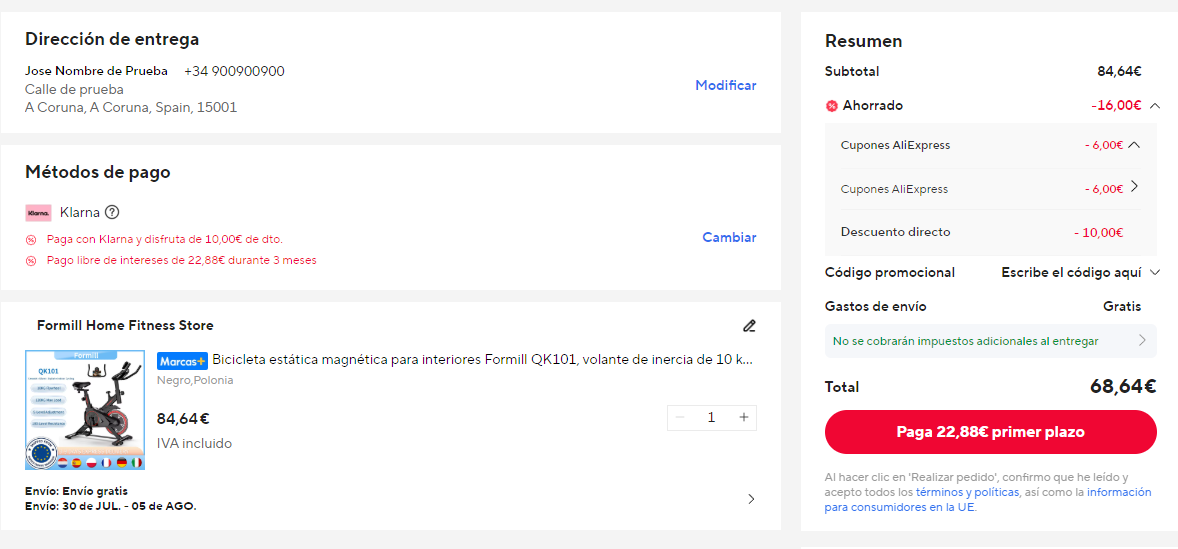This screenshot has height=549, width=1178.
Task: Click 'Escribe el código aquí' promo field
Action: click(x=1071, y=273)
